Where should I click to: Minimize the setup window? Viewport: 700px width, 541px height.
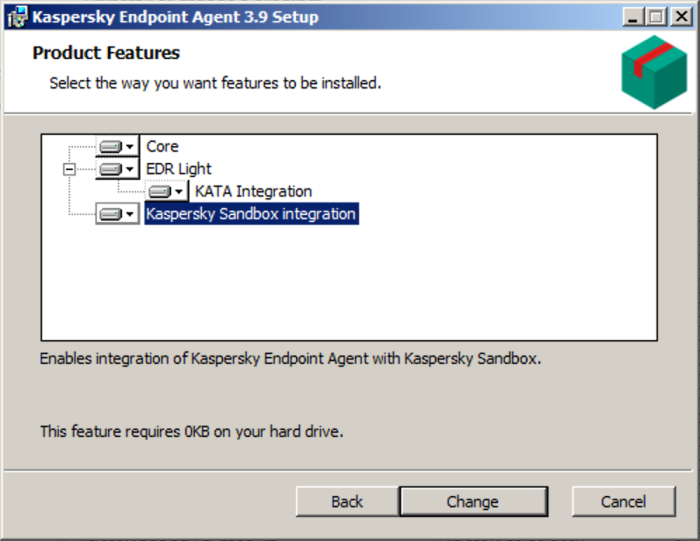[633, 17]
